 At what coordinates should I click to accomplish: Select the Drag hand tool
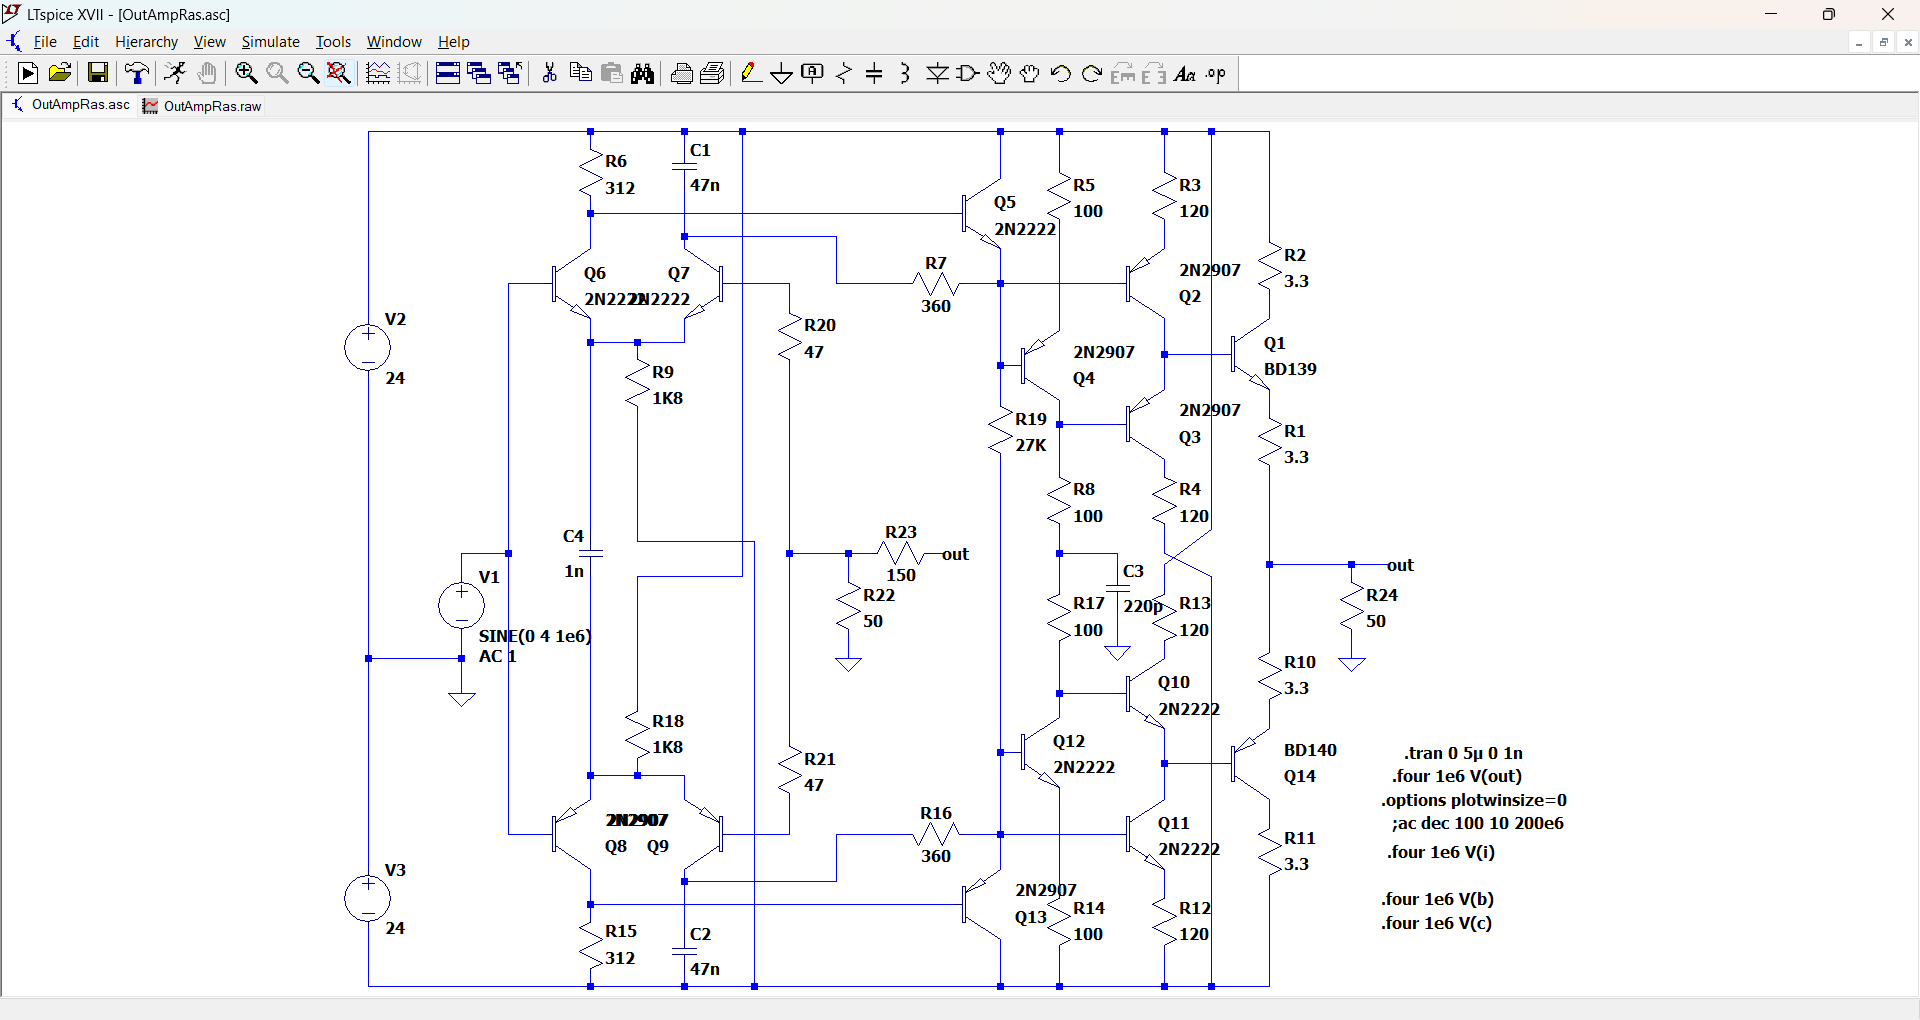(x=1030, y=73)
